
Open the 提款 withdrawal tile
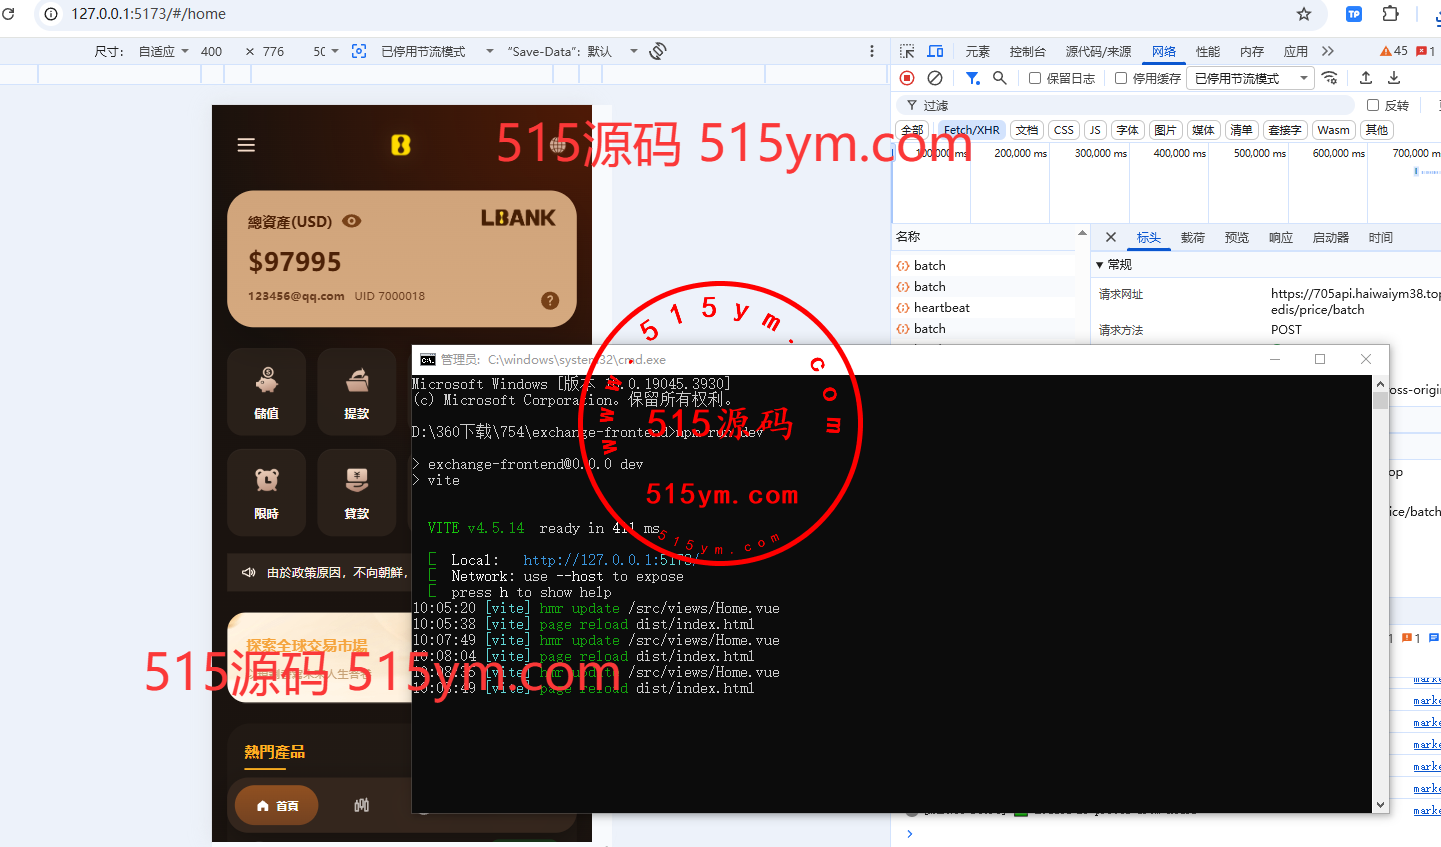coord(357,391)
